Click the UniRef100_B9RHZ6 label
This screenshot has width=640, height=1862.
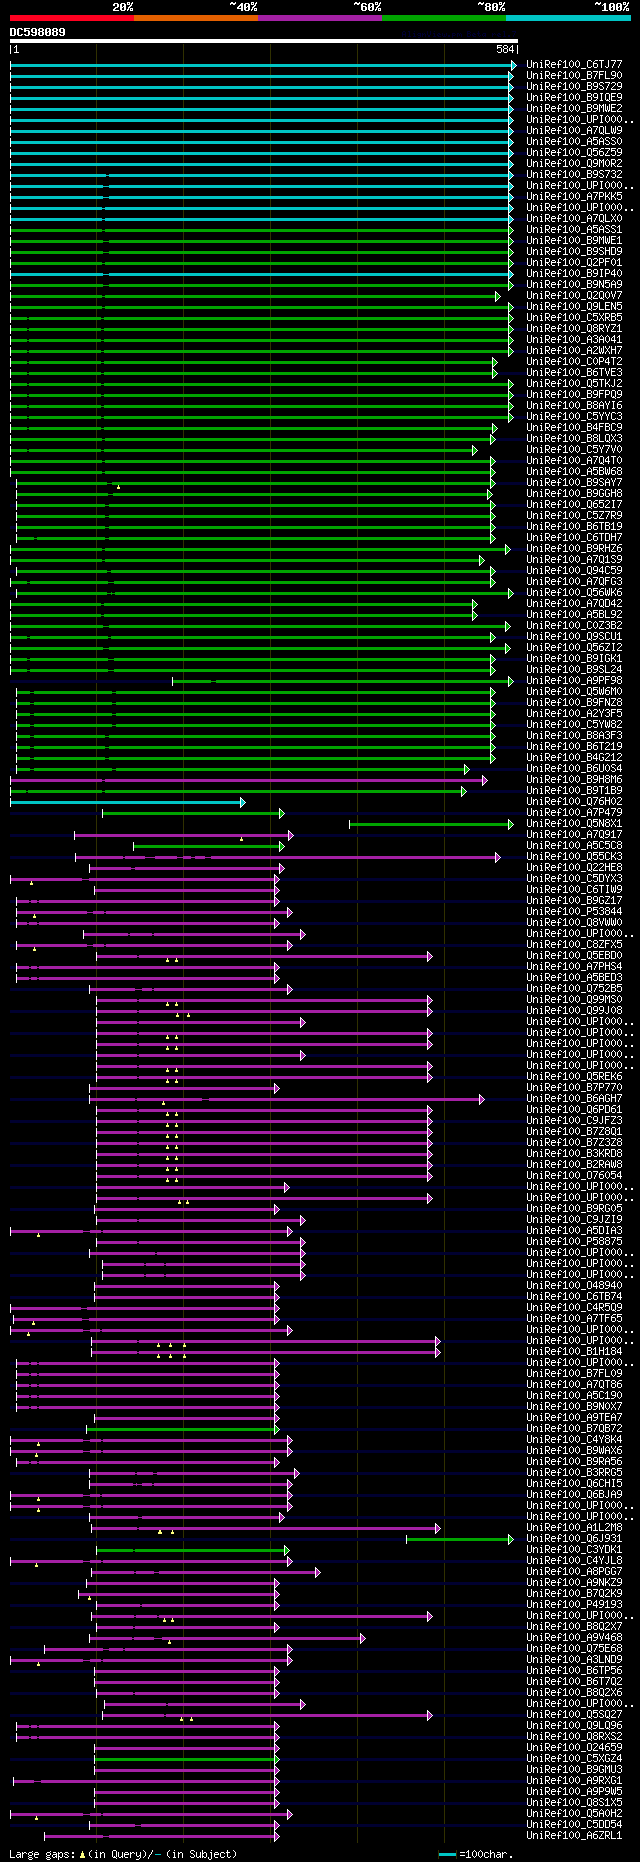coord(574,549)
